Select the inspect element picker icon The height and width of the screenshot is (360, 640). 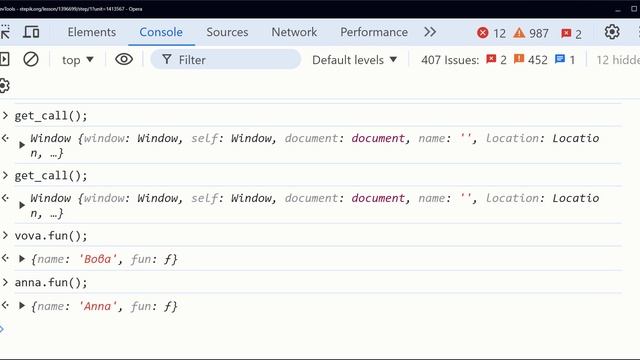4,32
